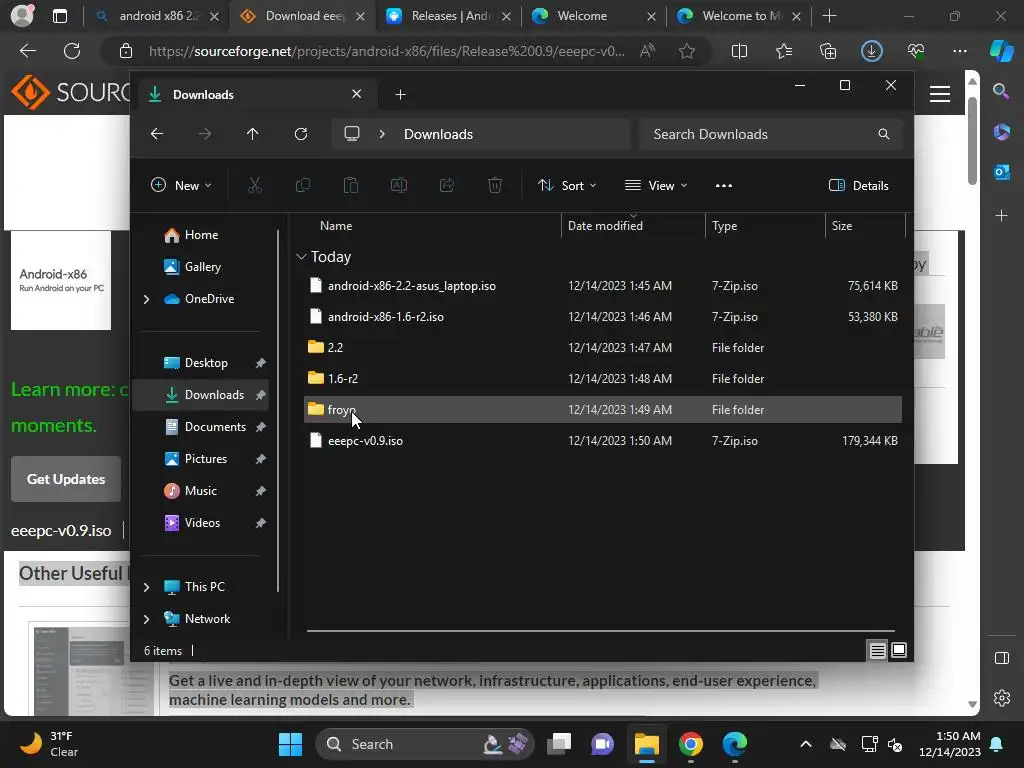Click the Delete trash icon in File Explorer
Image resolution: width=1024 pixels, height=768 pixels.
(x=495, y=185)
